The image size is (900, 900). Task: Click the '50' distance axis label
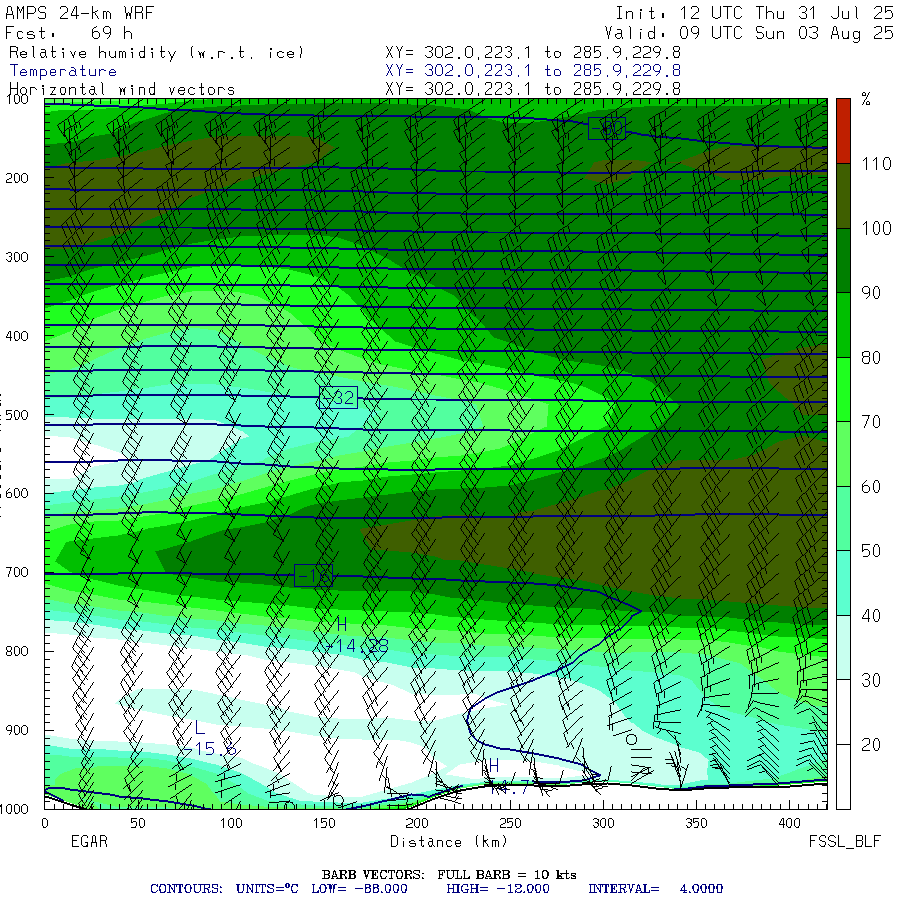(x=138, y=823)
